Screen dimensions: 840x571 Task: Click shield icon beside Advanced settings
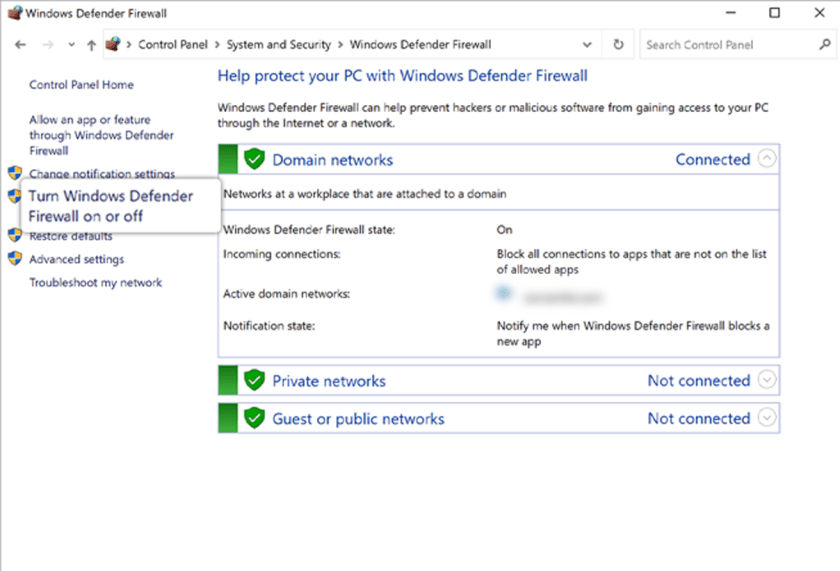point(15,258)
